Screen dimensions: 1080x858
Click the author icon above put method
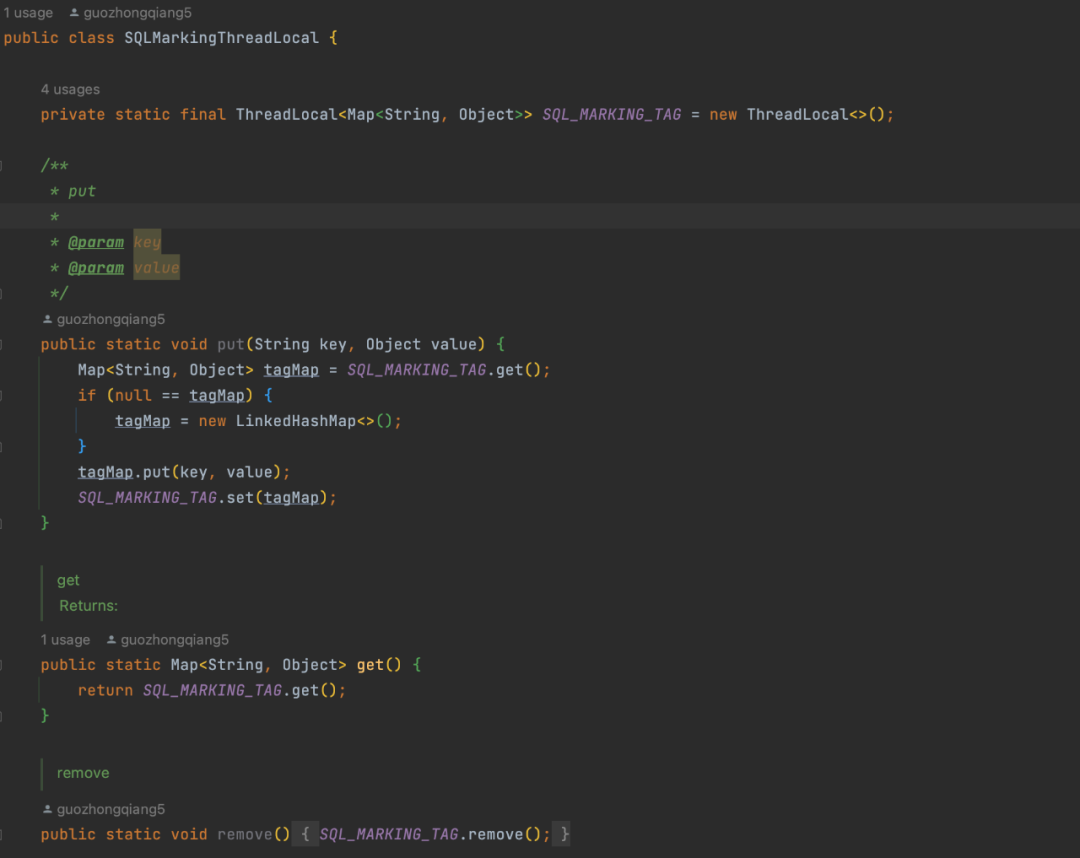(x=48, y=319)
